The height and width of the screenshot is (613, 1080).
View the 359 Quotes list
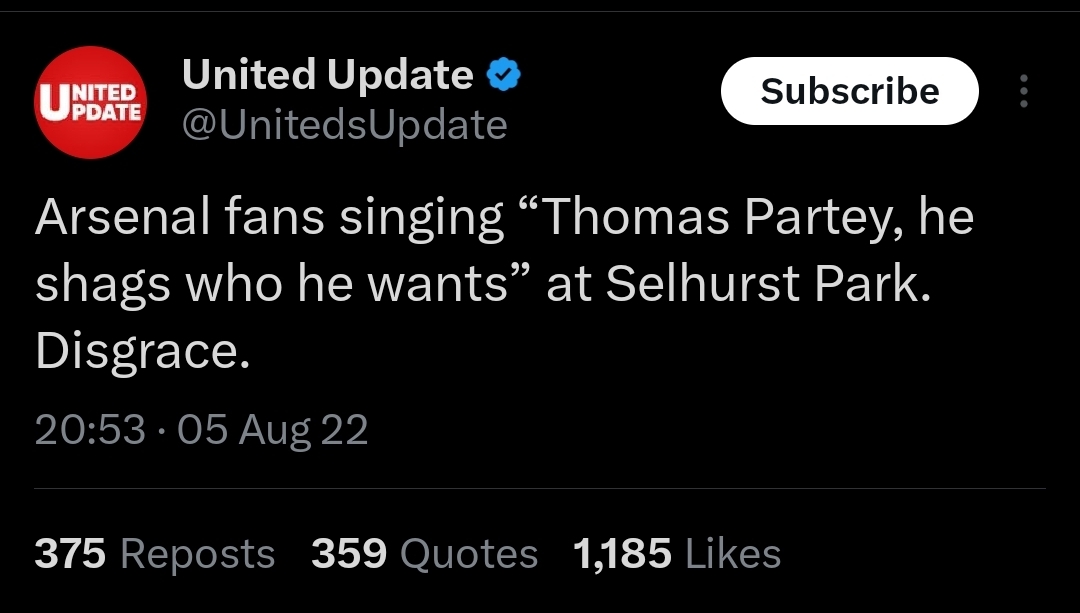[x=424, y=554]
